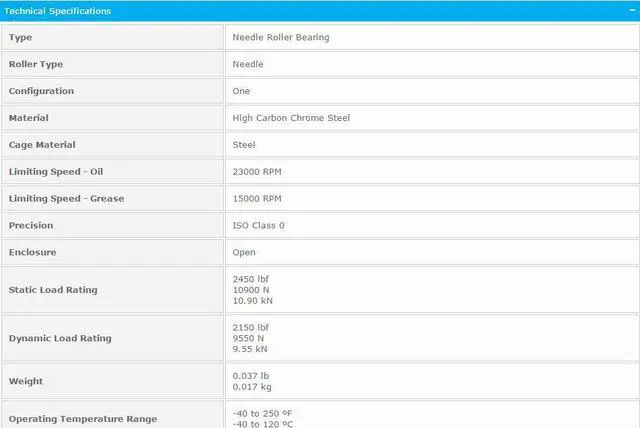Image resolution: width=640 pixels, height=428 pixels.
Task: Select the Static Load Rating label
Action: (54, 290)
